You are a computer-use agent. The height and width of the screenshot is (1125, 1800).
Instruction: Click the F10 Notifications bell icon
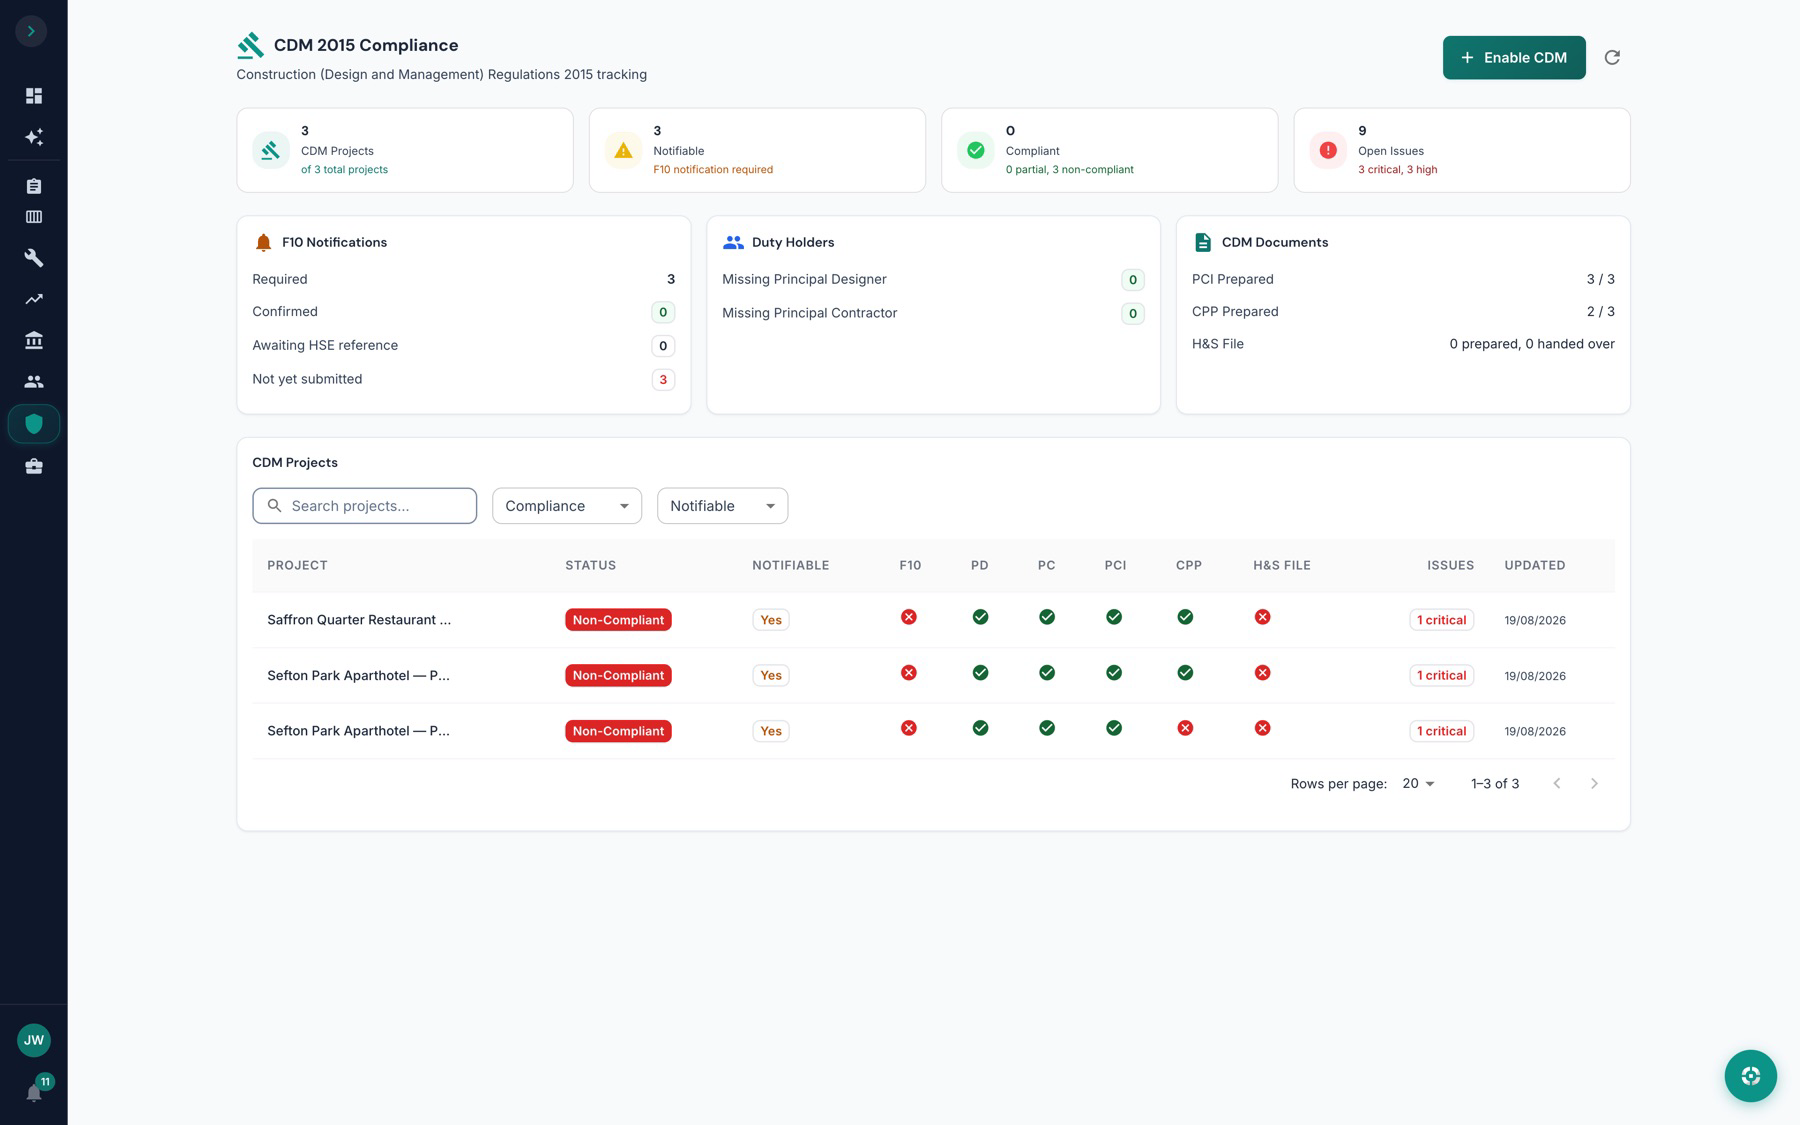[x=263, y=242]
